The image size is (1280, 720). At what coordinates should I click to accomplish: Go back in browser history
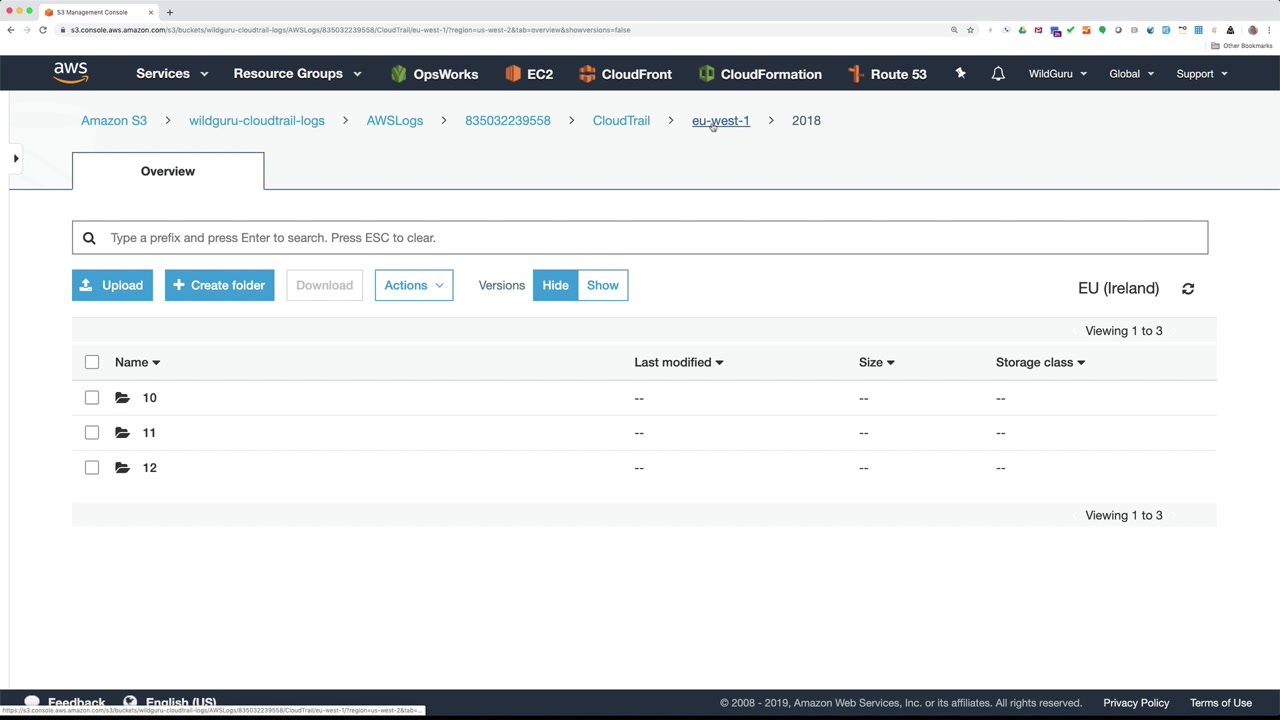11,30
